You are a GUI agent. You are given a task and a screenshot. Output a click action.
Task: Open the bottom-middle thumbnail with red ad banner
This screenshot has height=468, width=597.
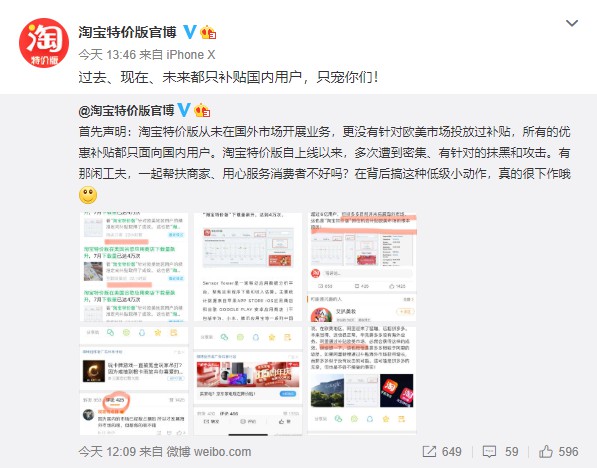[247, 380]
